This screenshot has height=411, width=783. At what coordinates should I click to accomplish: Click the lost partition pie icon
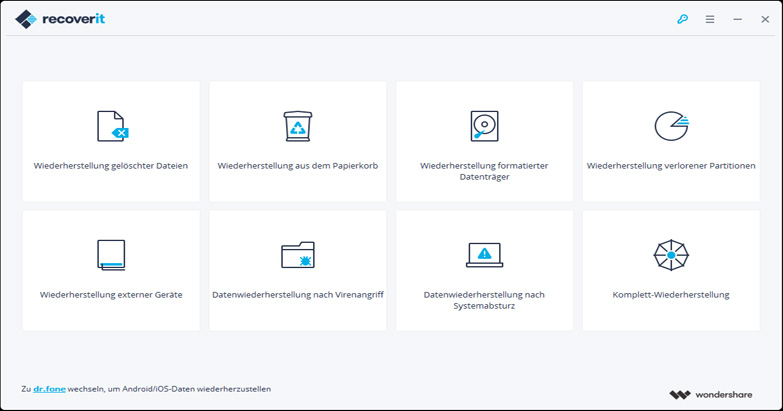(x=671, y=126)
